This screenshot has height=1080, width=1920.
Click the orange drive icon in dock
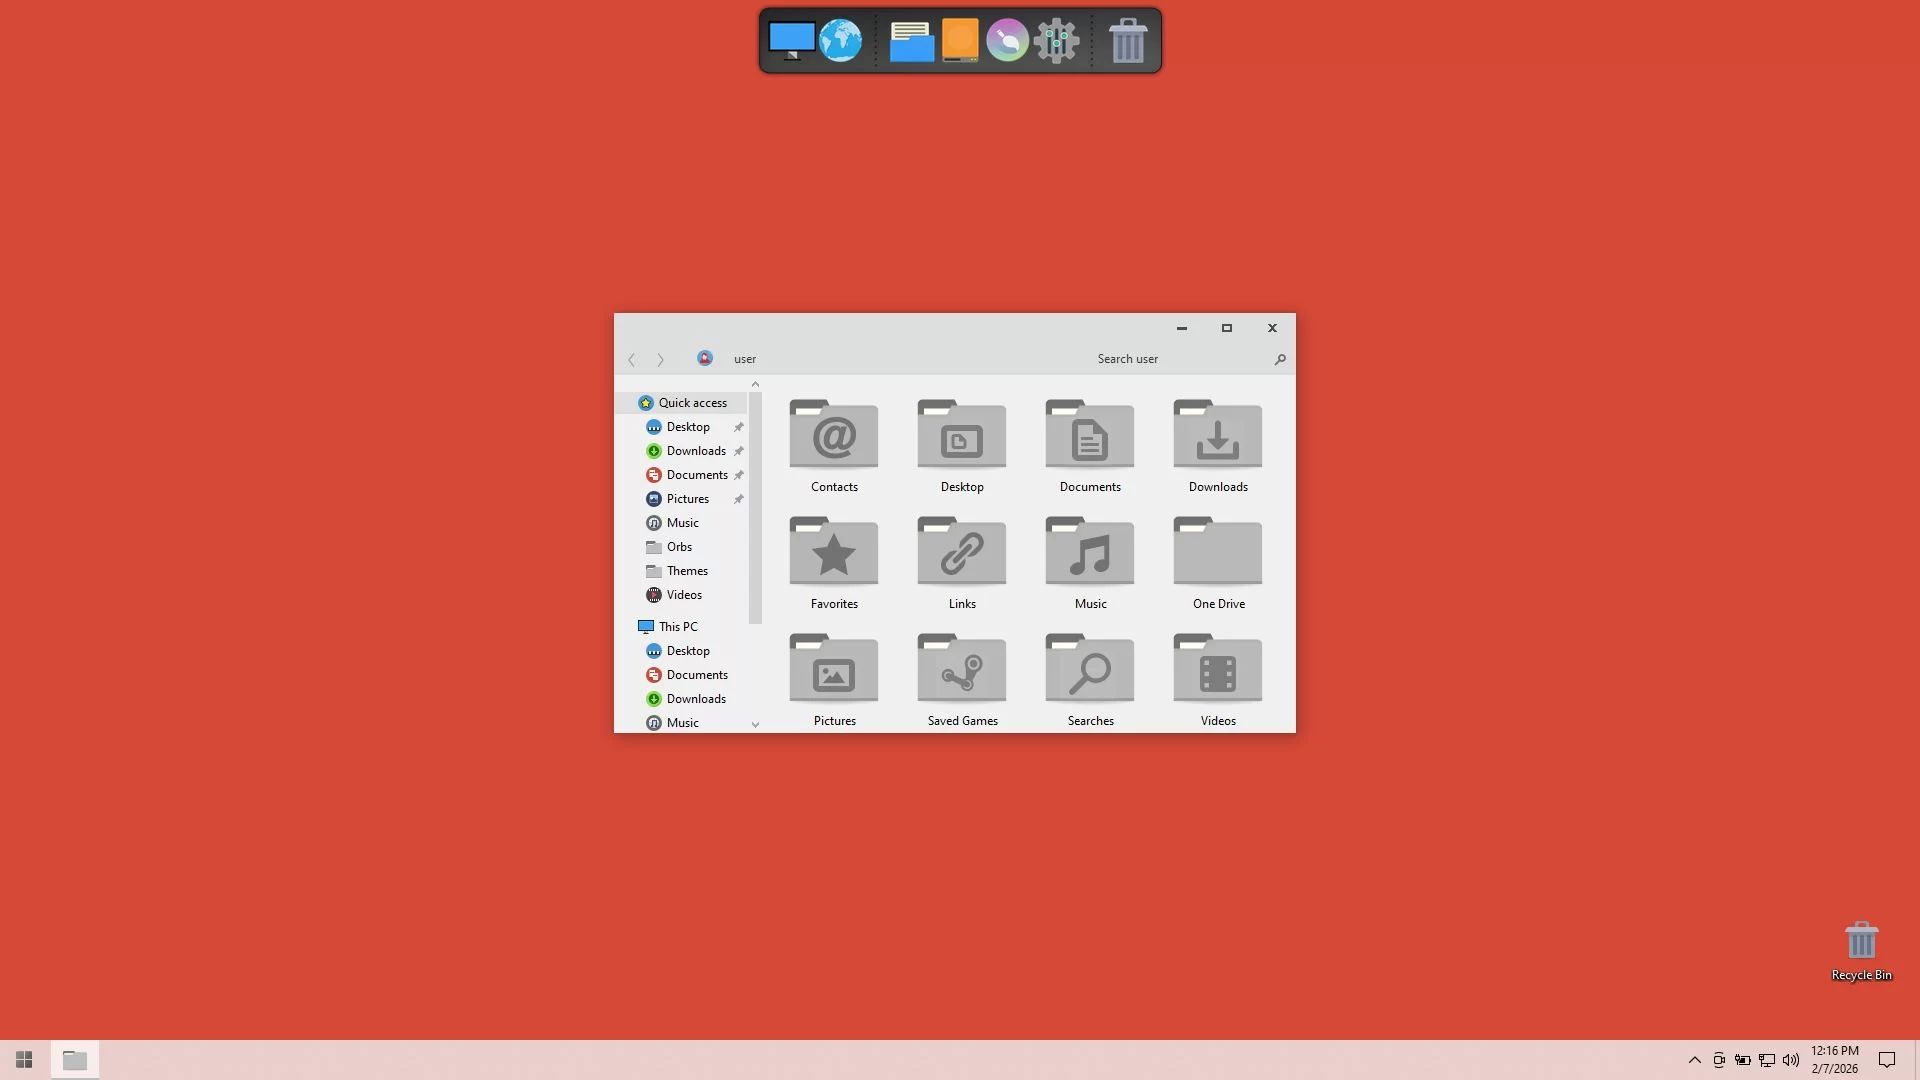coord(960,41)
